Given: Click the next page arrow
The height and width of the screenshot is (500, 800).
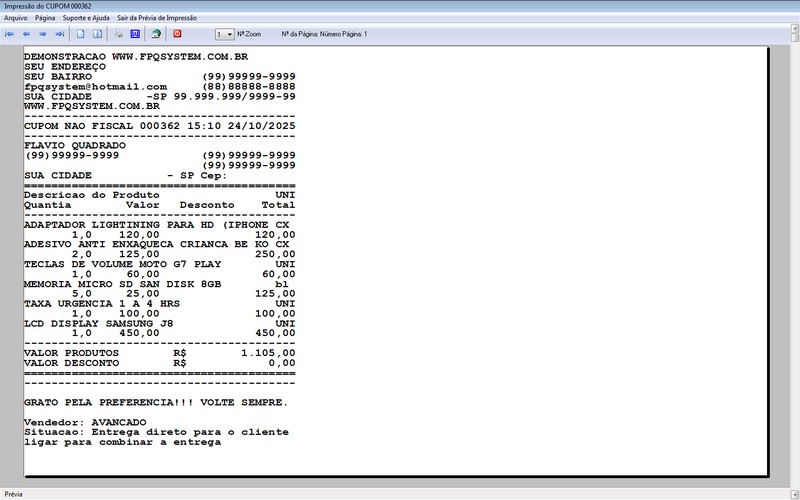Looking at the screenshot, I should [x=43, y=34].
